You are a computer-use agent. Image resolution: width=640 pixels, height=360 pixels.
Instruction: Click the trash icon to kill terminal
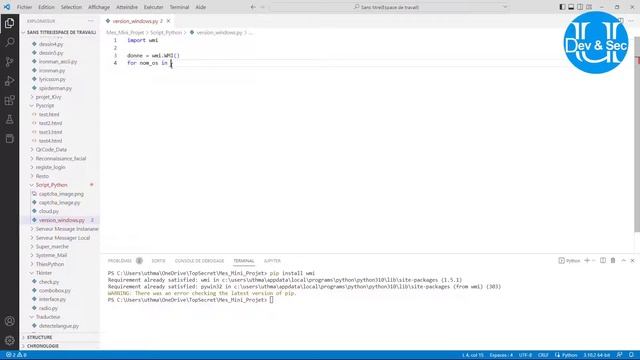pos(613,260)
